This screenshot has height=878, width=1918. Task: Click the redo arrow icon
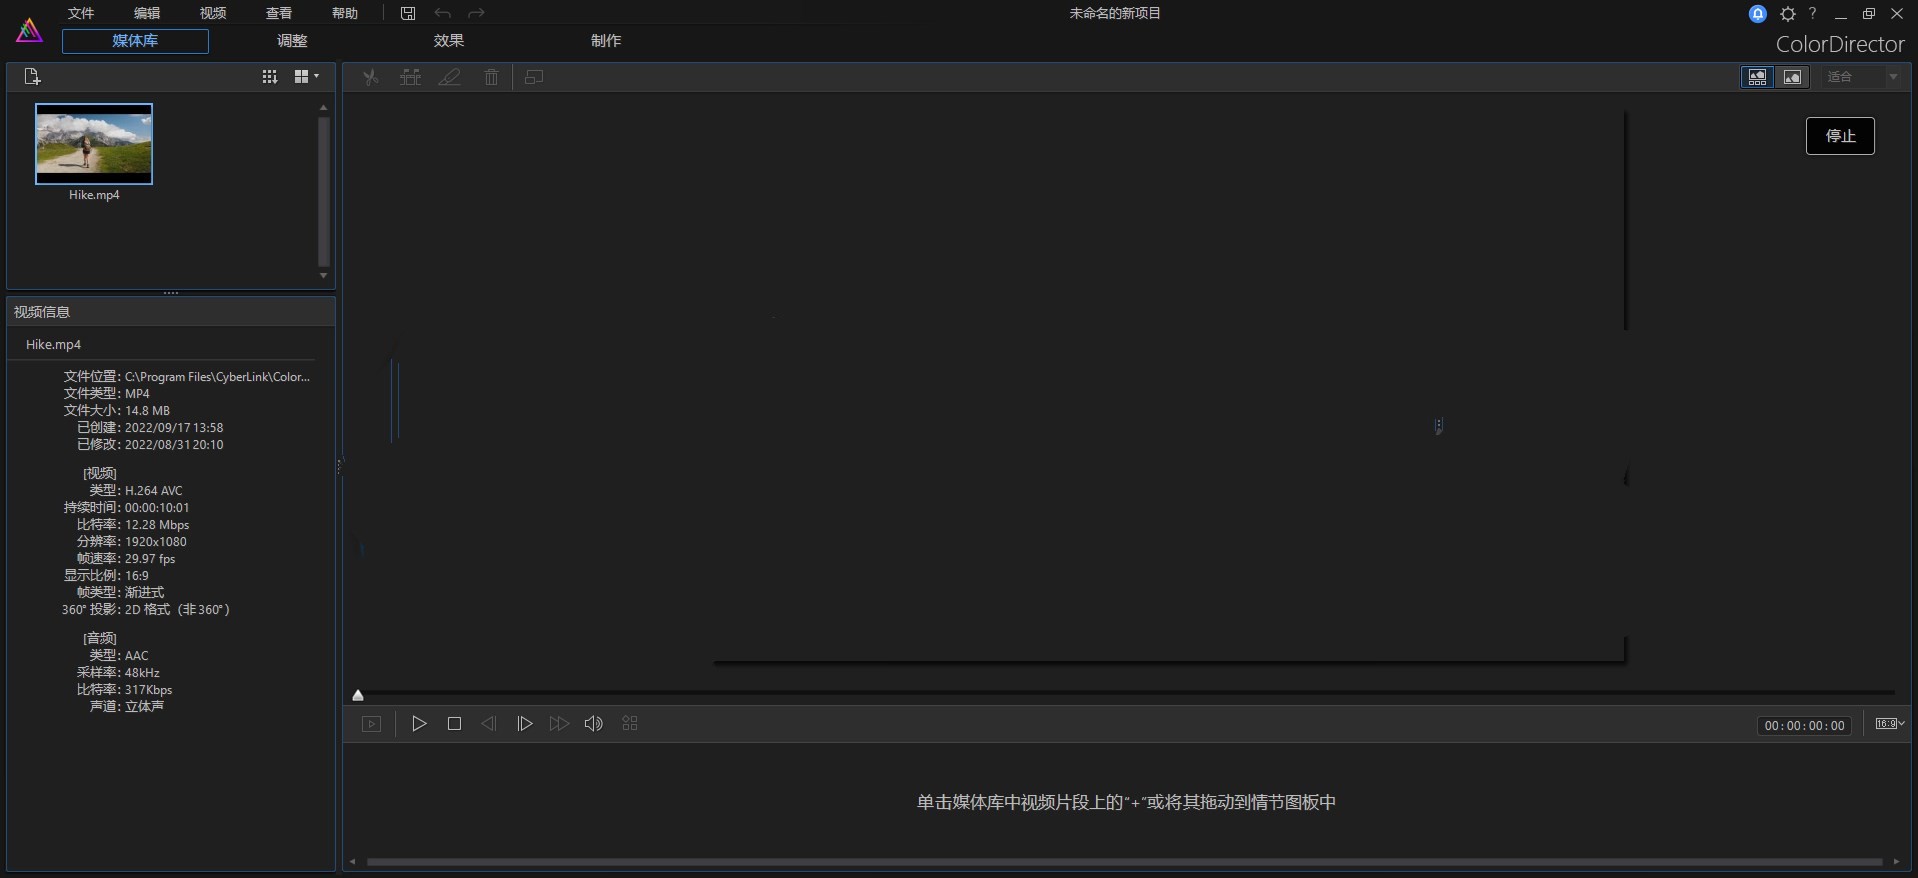(x=477, y=13)
